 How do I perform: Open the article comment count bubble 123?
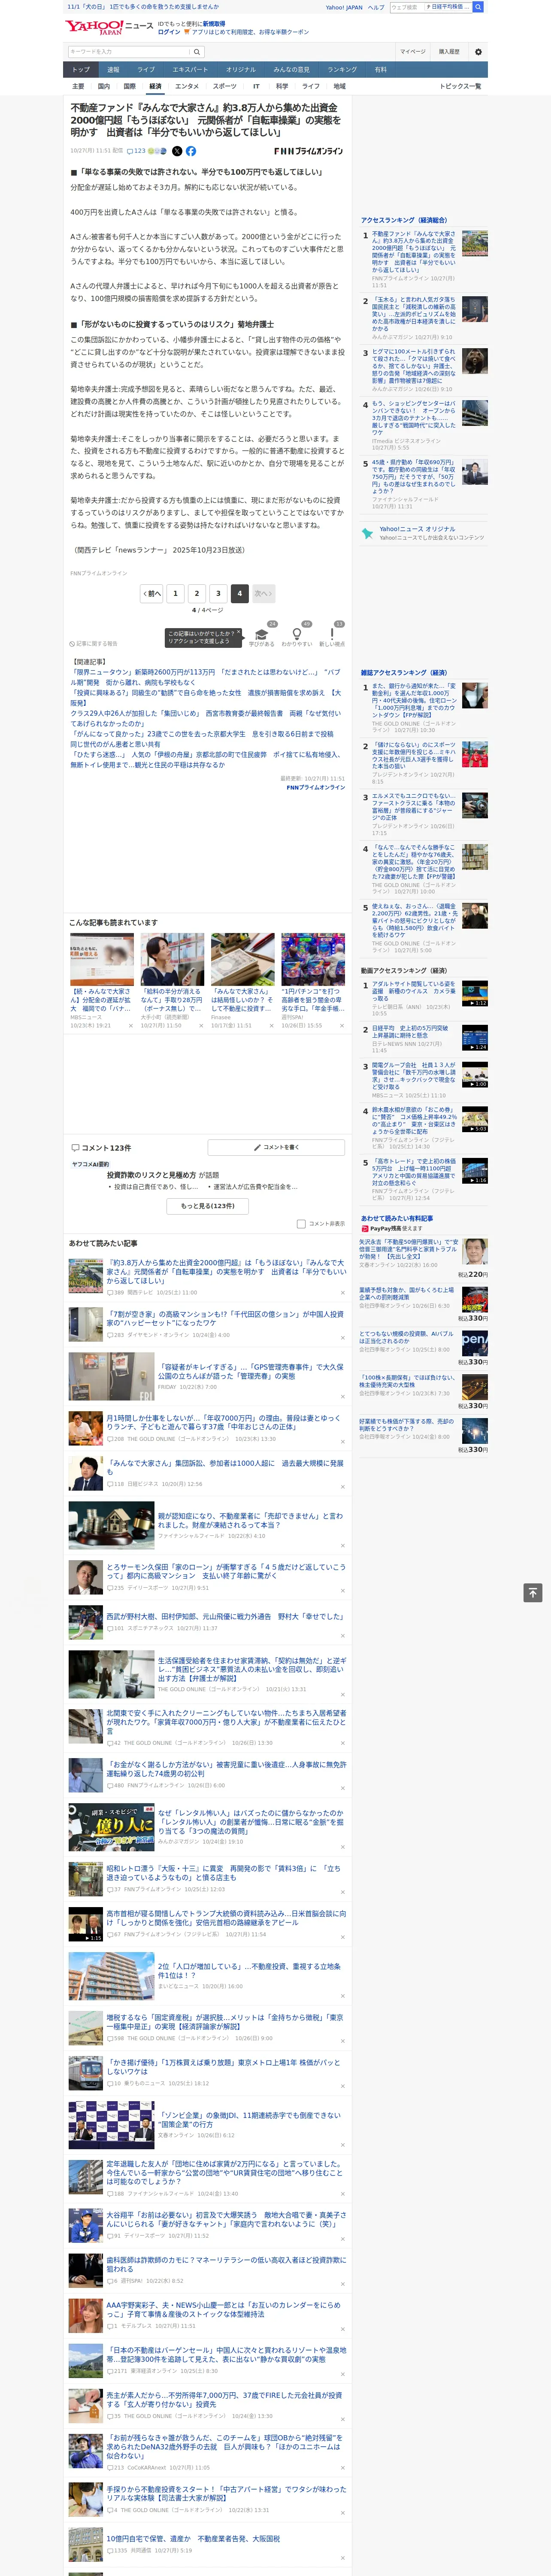tap(136, 151)
